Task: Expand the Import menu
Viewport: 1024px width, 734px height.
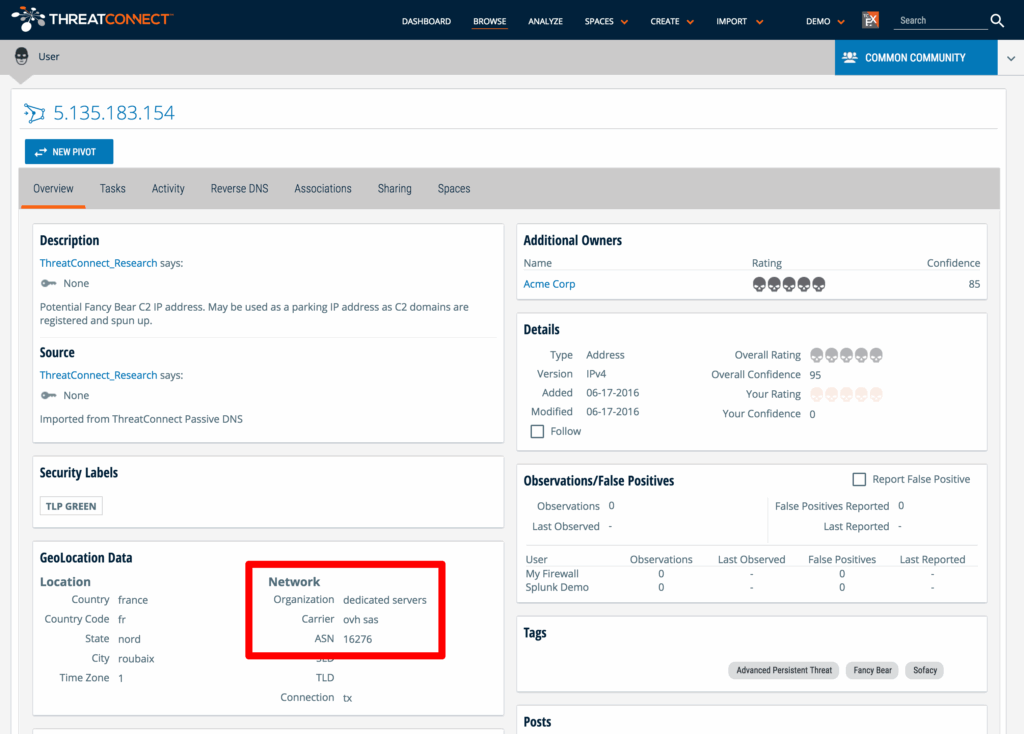Action: pyautogui.click(x=739, y=22)
